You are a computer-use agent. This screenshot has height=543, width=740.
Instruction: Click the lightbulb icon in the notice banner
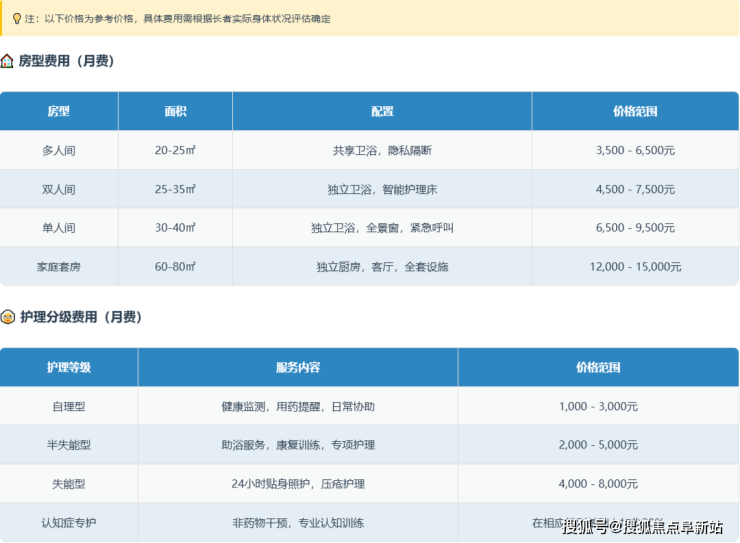[14, 19]
